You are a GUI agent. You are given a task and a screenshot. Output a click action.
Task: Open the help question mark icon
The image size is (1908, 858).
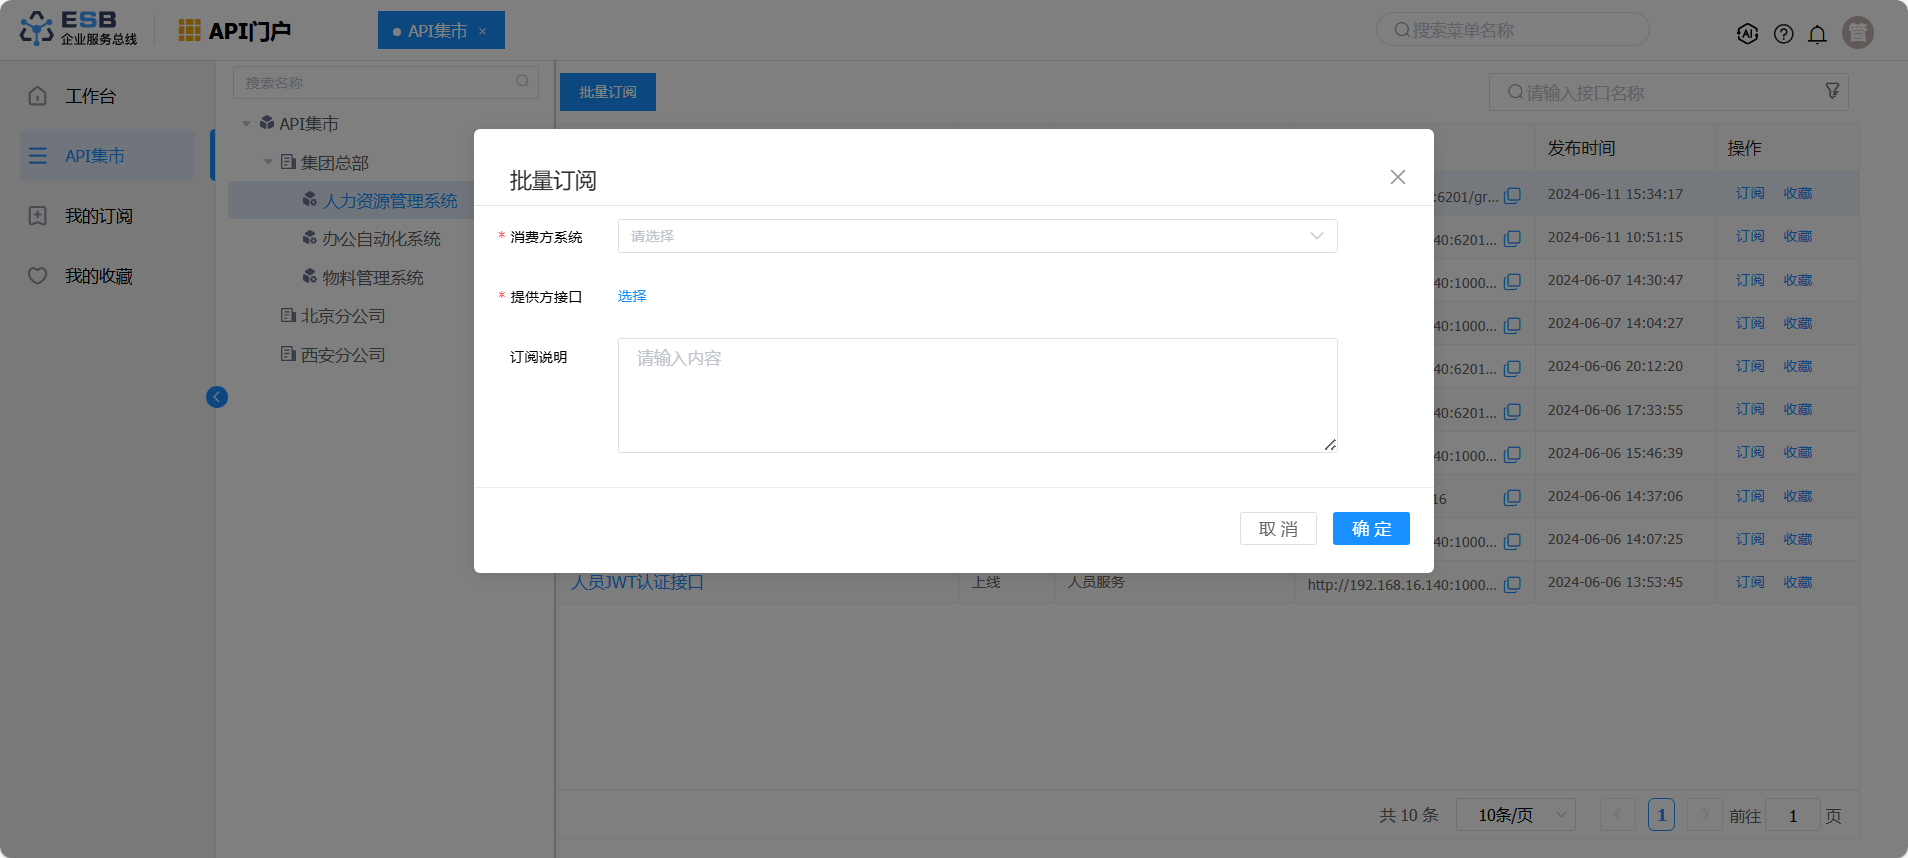[1783, 34]
